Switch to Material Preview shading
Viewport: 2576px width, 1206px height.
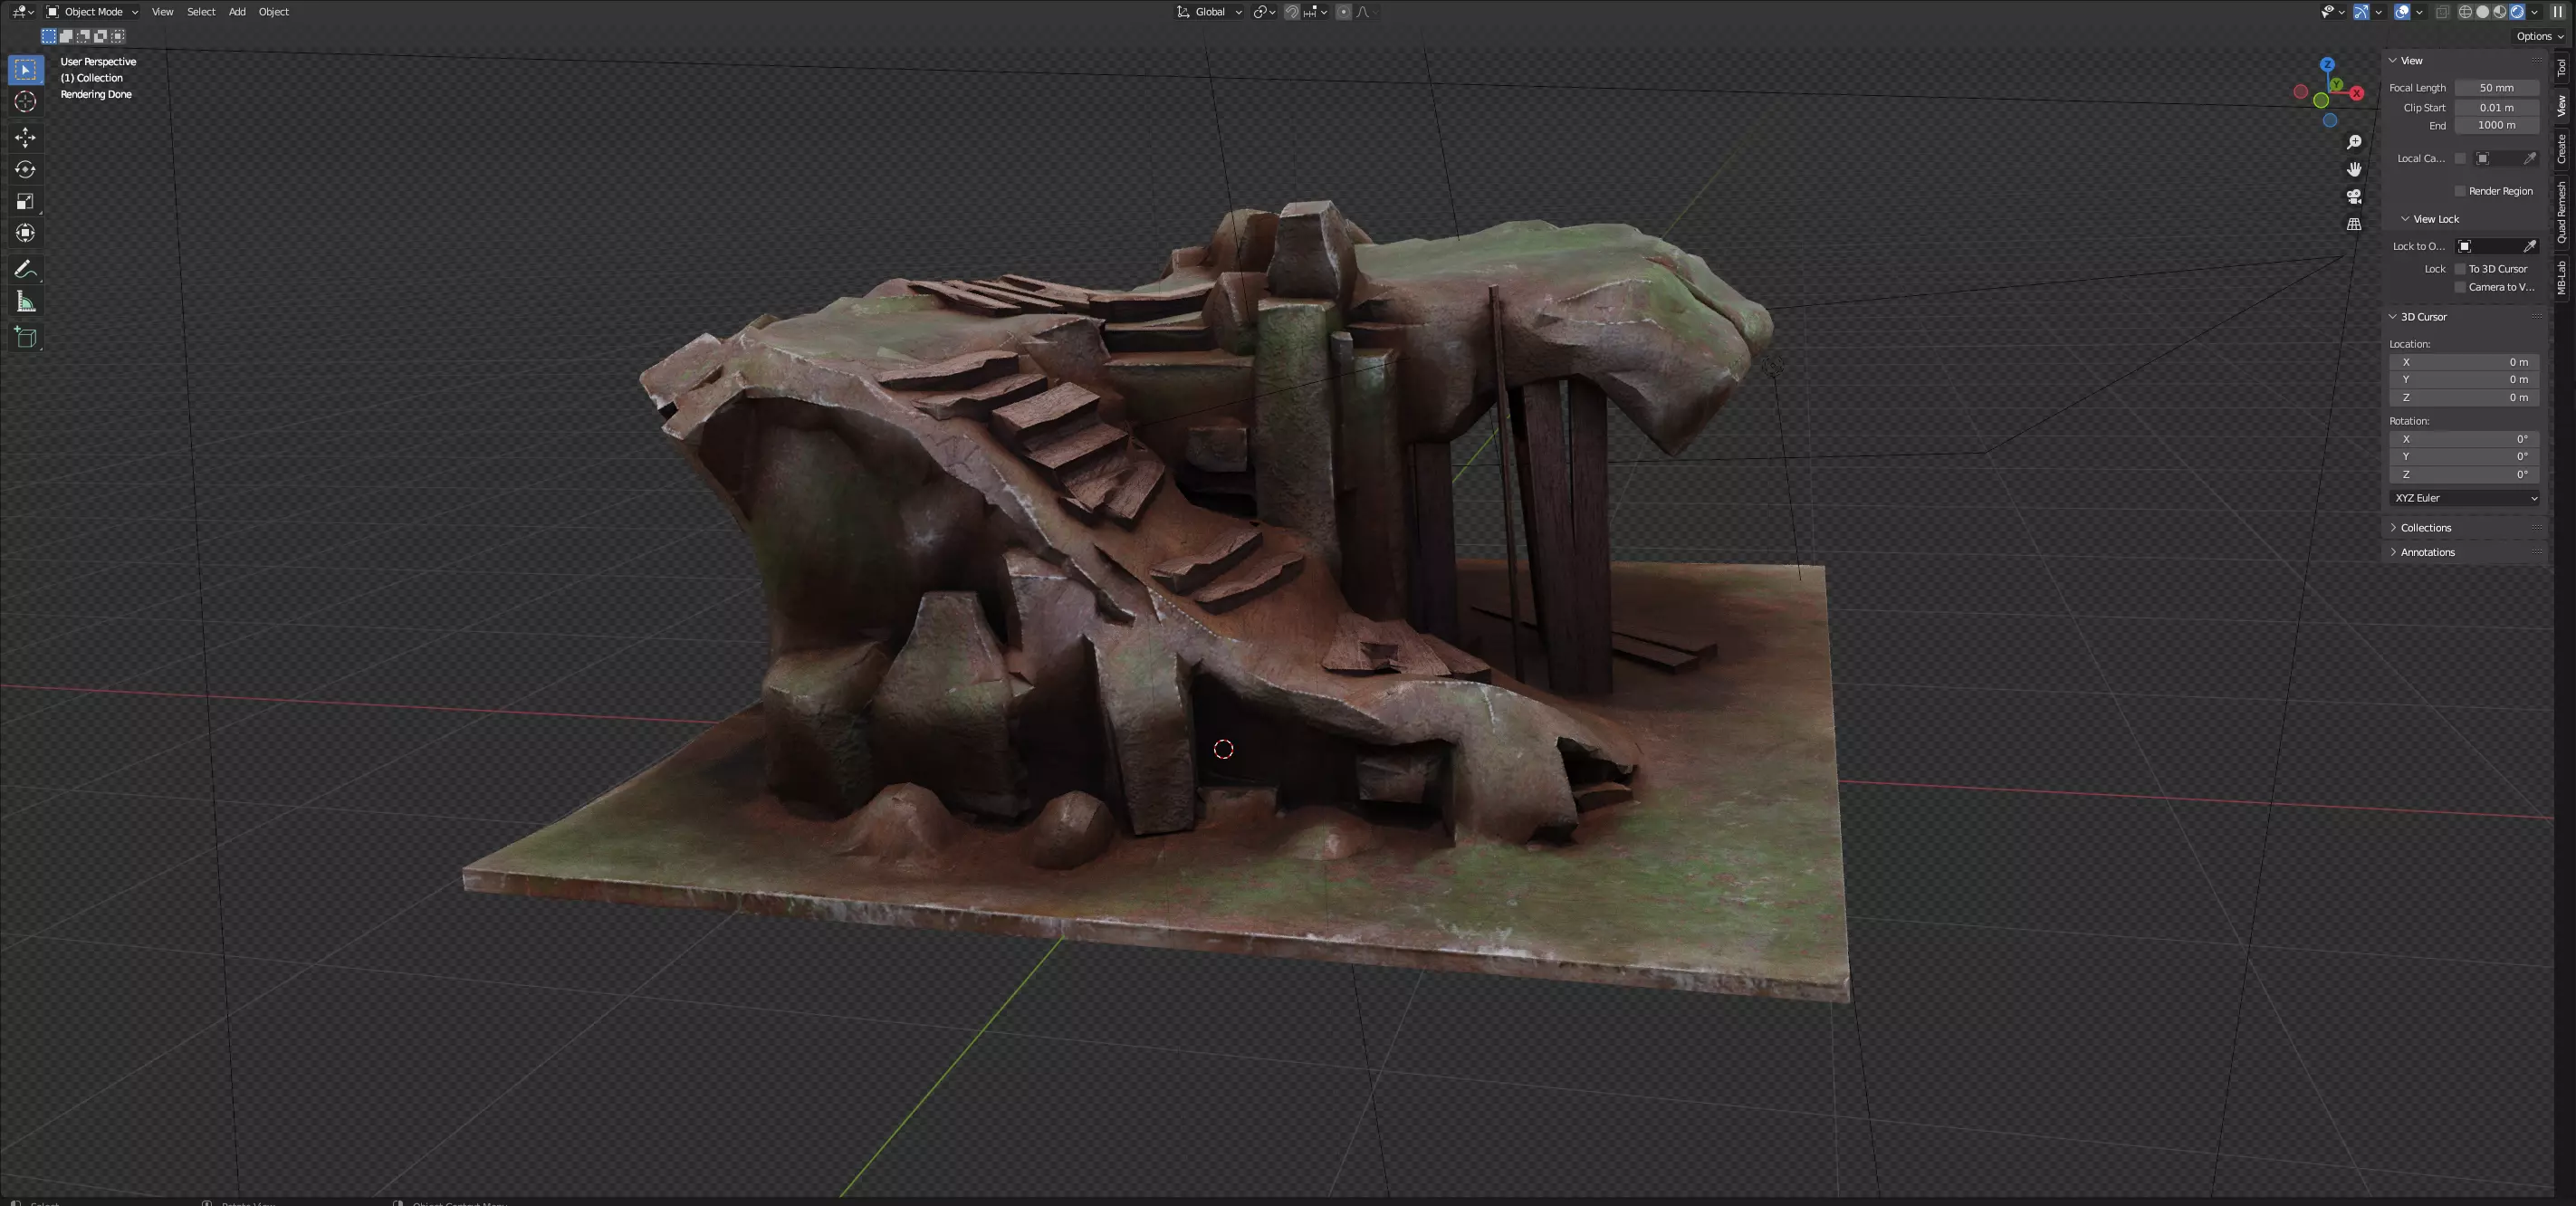point(2500,12)
